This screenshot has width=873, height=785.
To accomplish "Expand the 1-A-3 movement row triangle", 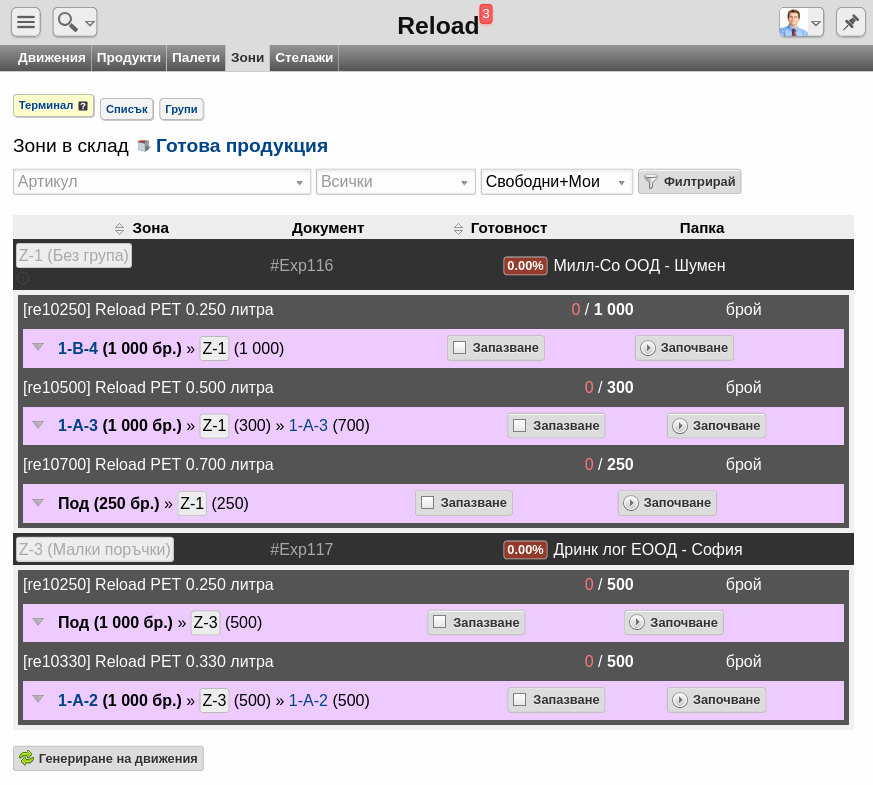I will [x=38, y=425].
